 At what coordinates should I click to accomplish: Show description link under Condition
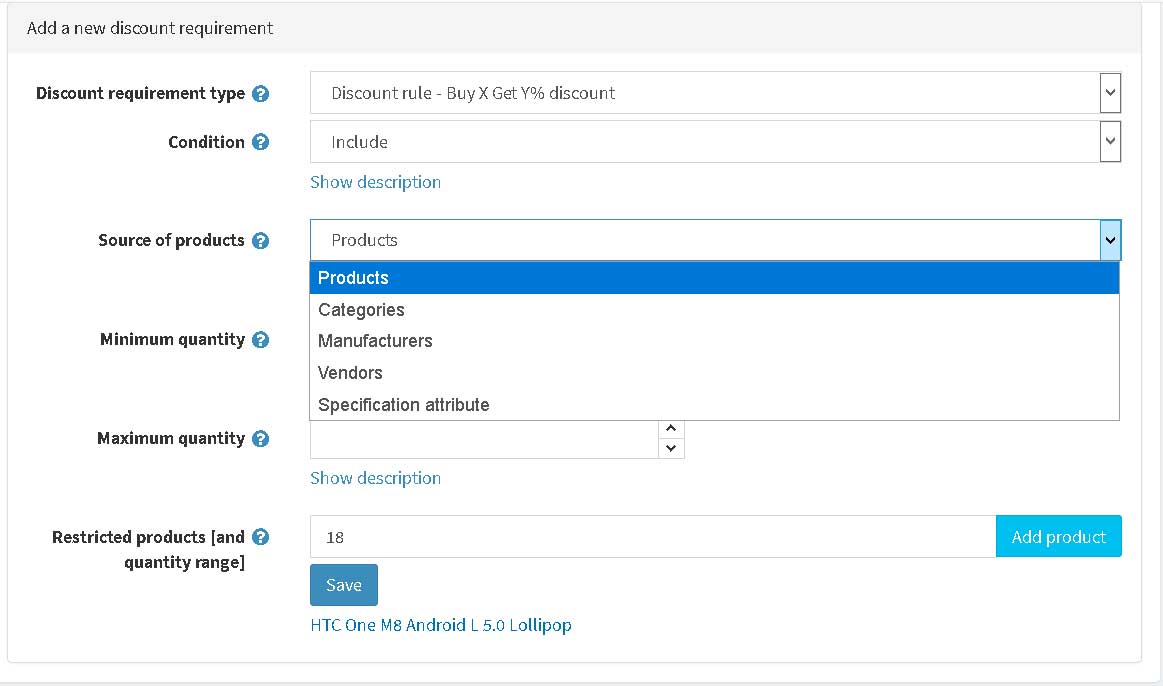click(x=375, y=182)
